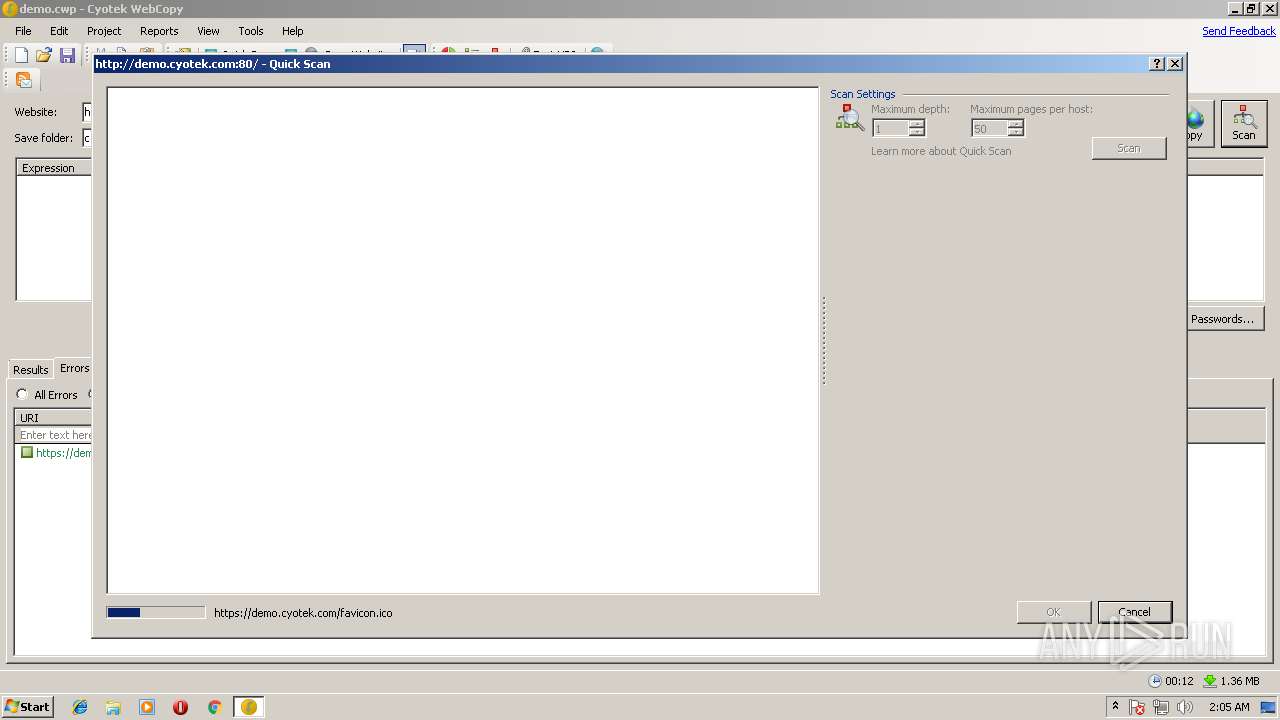Click the Expression column header
Viewport: 1280px width, 720px height.
pos(55,168)
